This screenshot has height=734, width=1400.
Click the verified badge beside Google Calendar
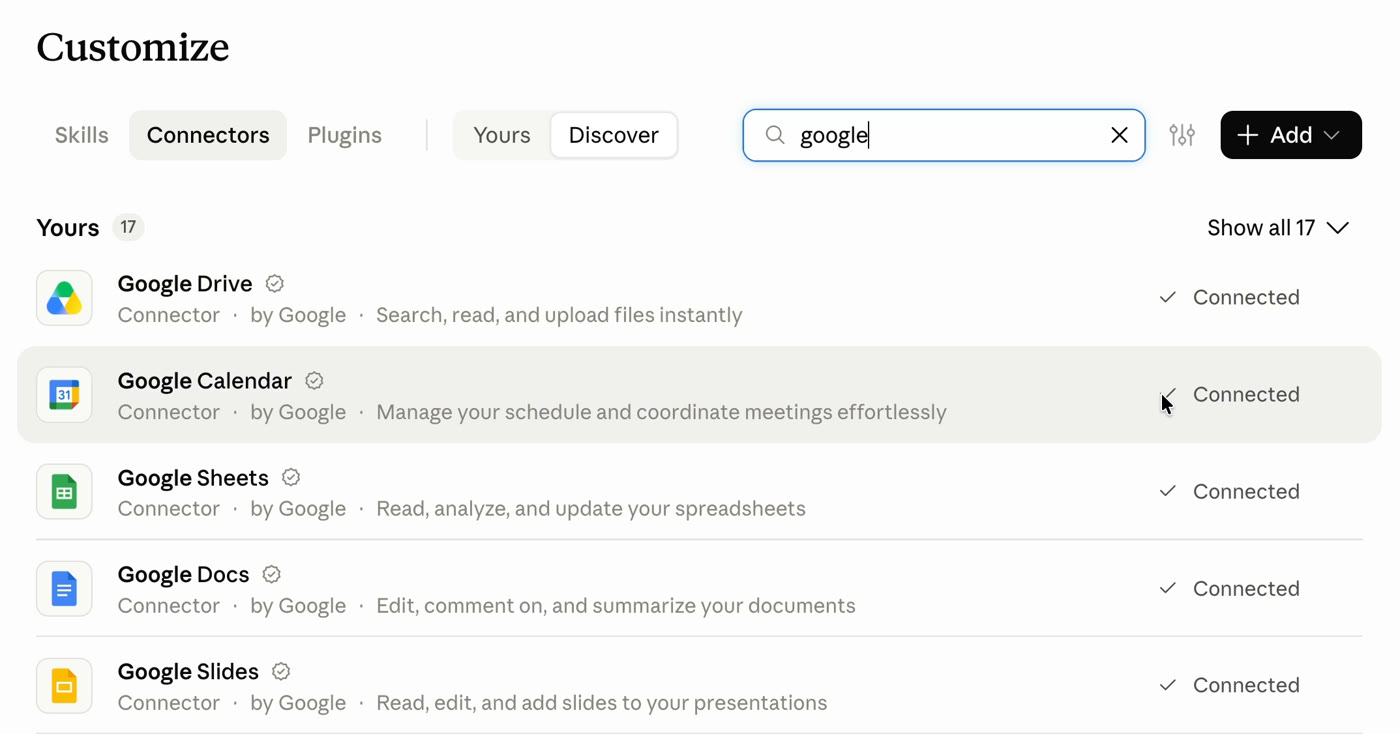click(314, 381)
